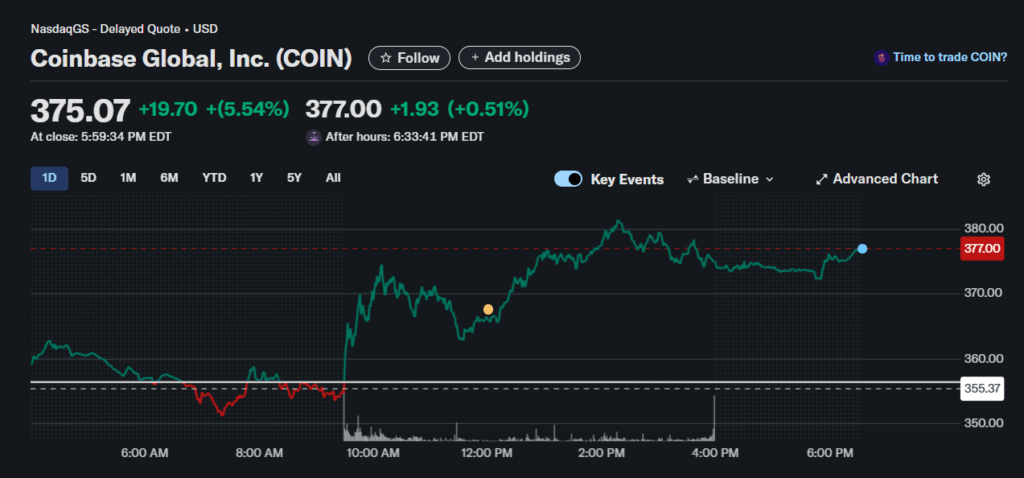Image resolution: width=1024 pixels, height=478 pixels.
Task: Click the 6:00 AM time axis label
Action: (x=144, y=453)
